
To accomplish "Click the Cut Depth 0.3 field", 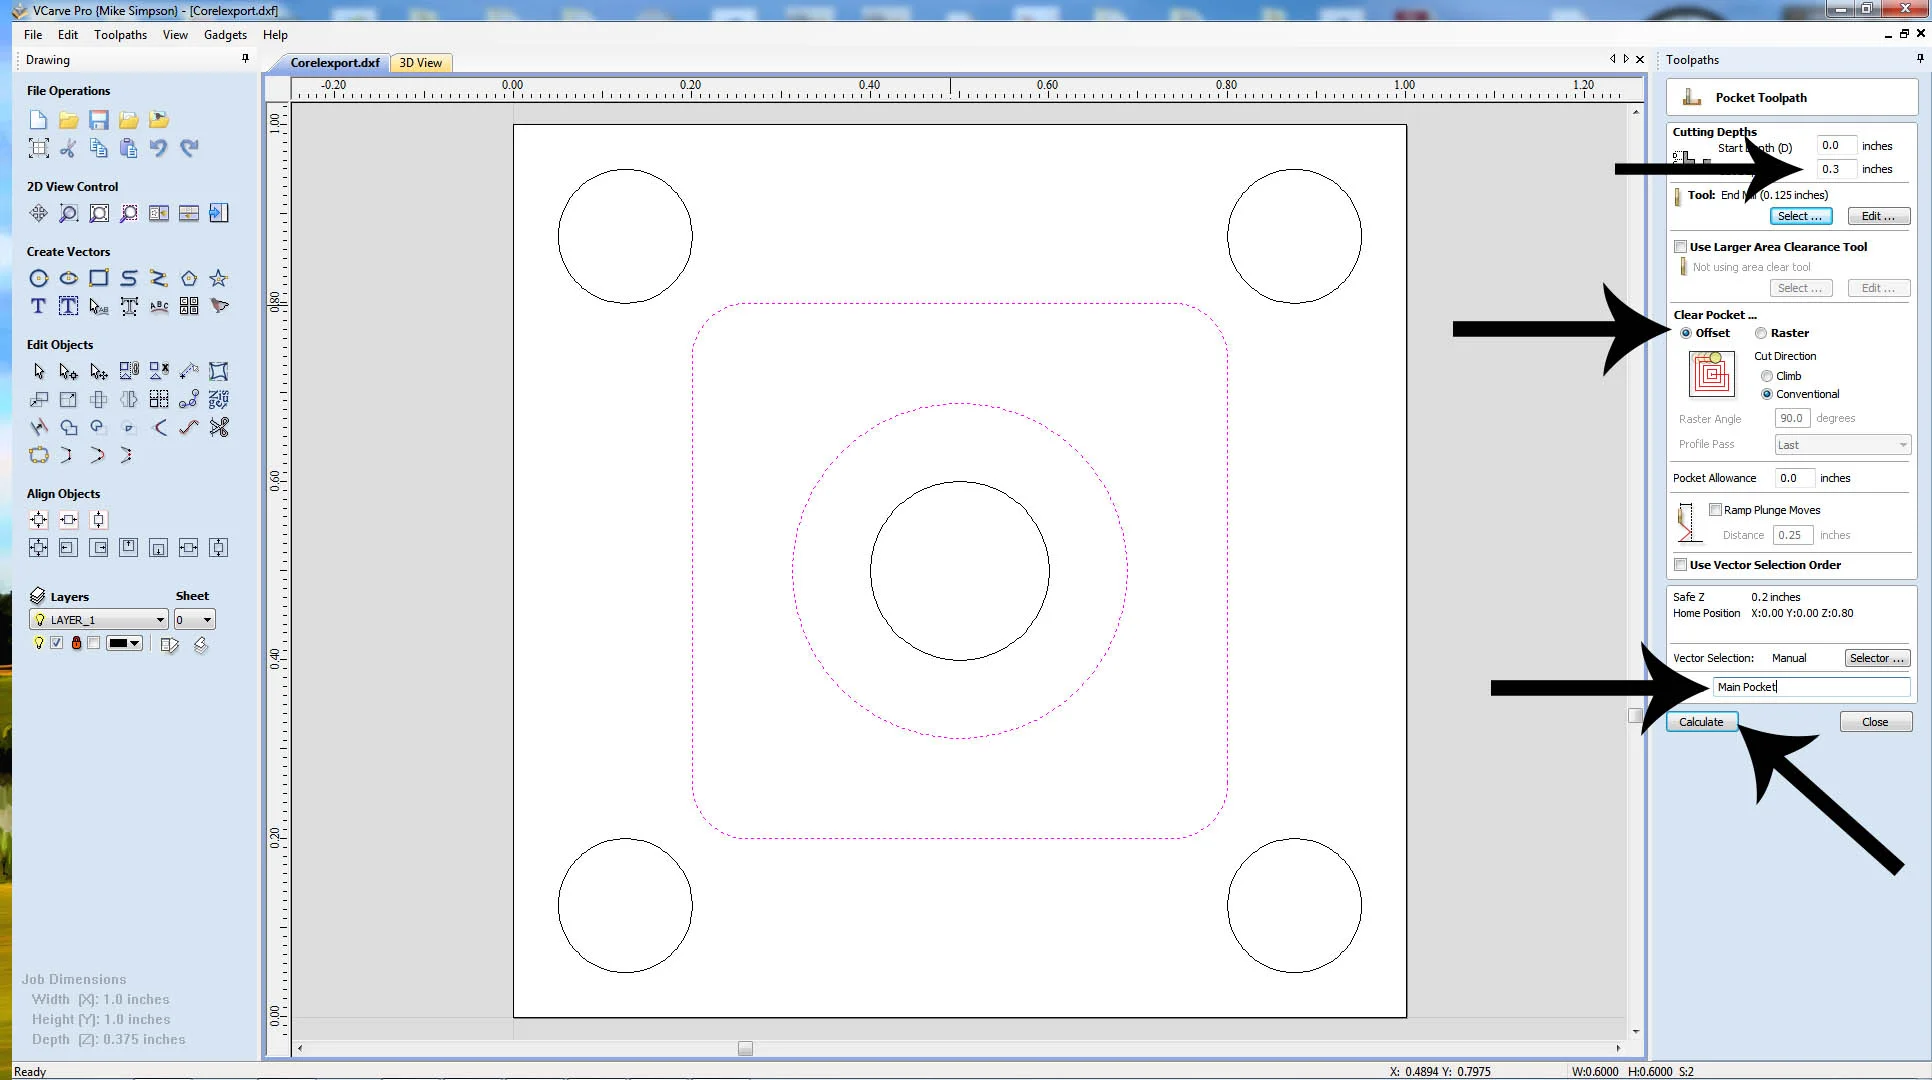I will [1836, 169].
